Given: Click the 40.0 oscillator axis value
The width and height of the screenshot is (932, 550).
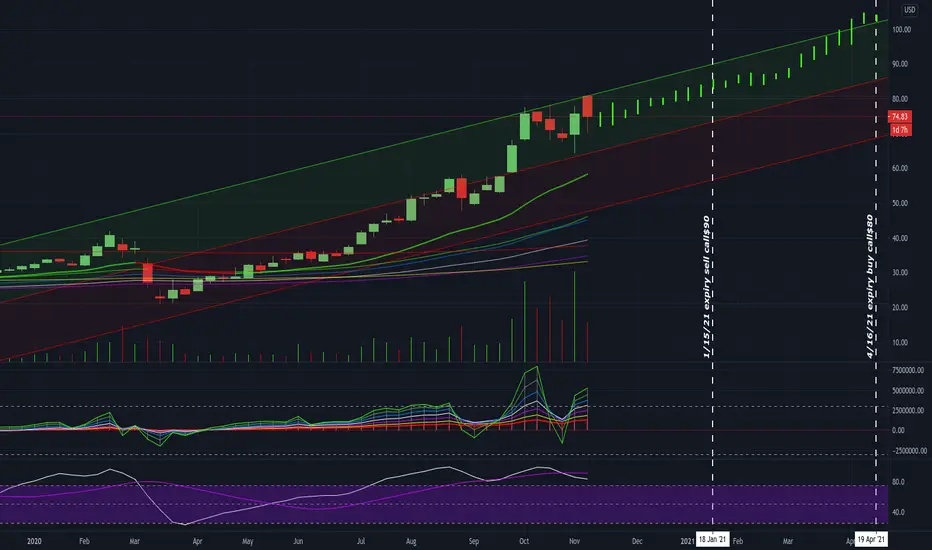Looking at the screenshot, I should (898, 512).
